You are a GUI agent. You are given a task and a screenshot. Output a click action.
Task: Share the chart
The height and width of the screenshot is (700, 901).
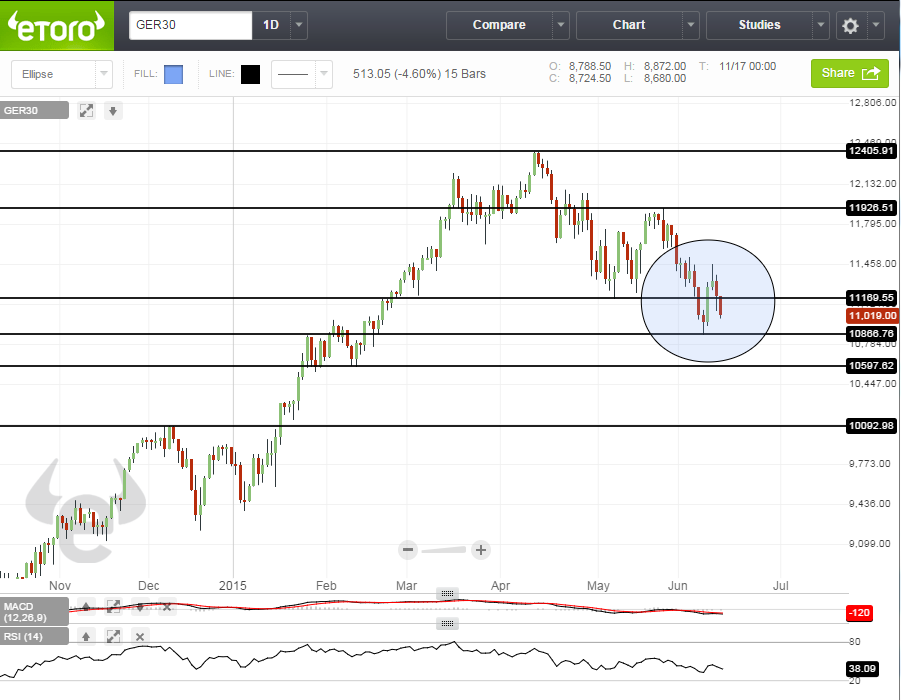coord(850,73)
